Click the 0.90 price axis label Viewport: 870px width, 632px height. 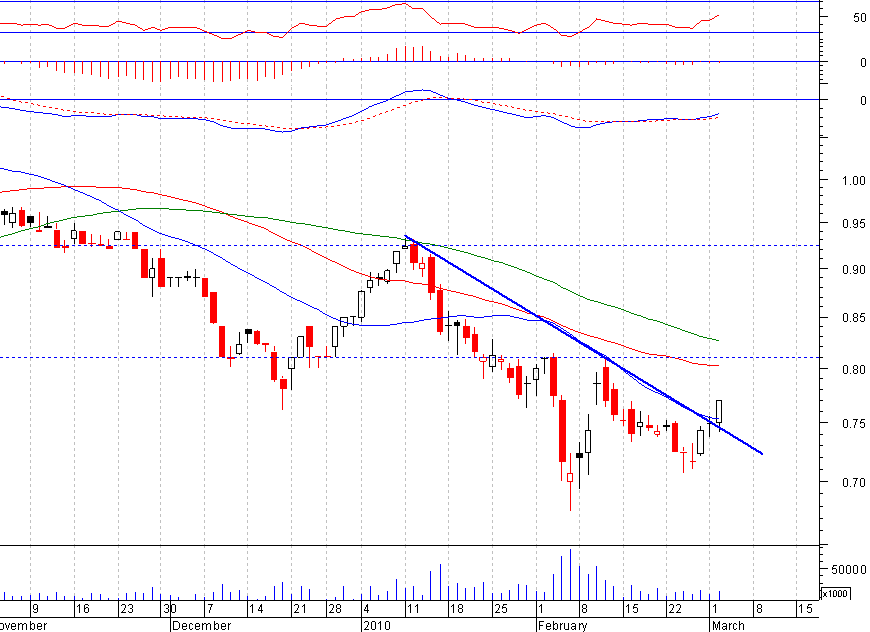[x=853, y=270]
